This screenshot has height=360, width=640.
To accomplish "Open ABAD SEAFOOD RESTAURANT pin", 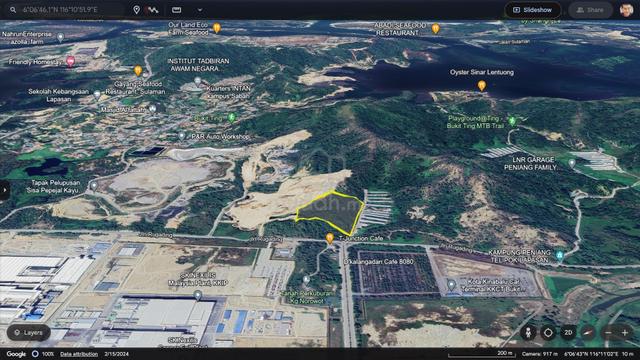I will (436, 28).
